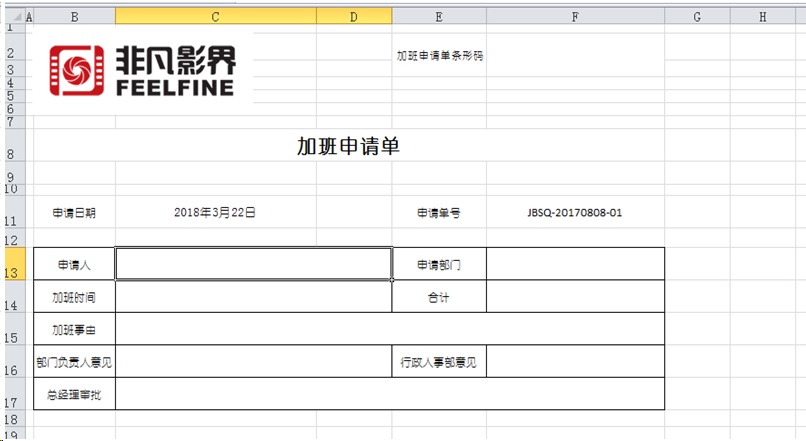Select row 13 header
Viewport: 806px width, 441px height.
pos(10,266)
